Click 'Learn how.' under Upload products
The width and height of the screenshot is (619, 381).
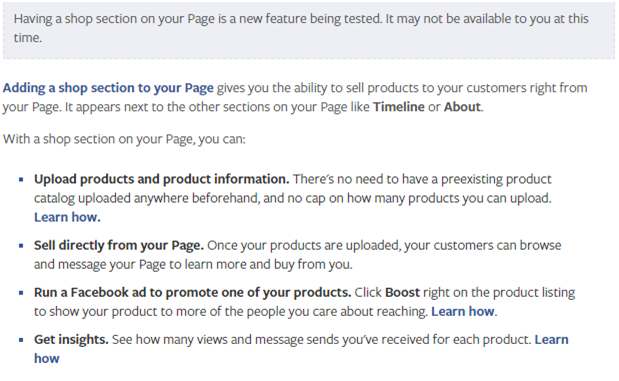(x=67, y=217)
